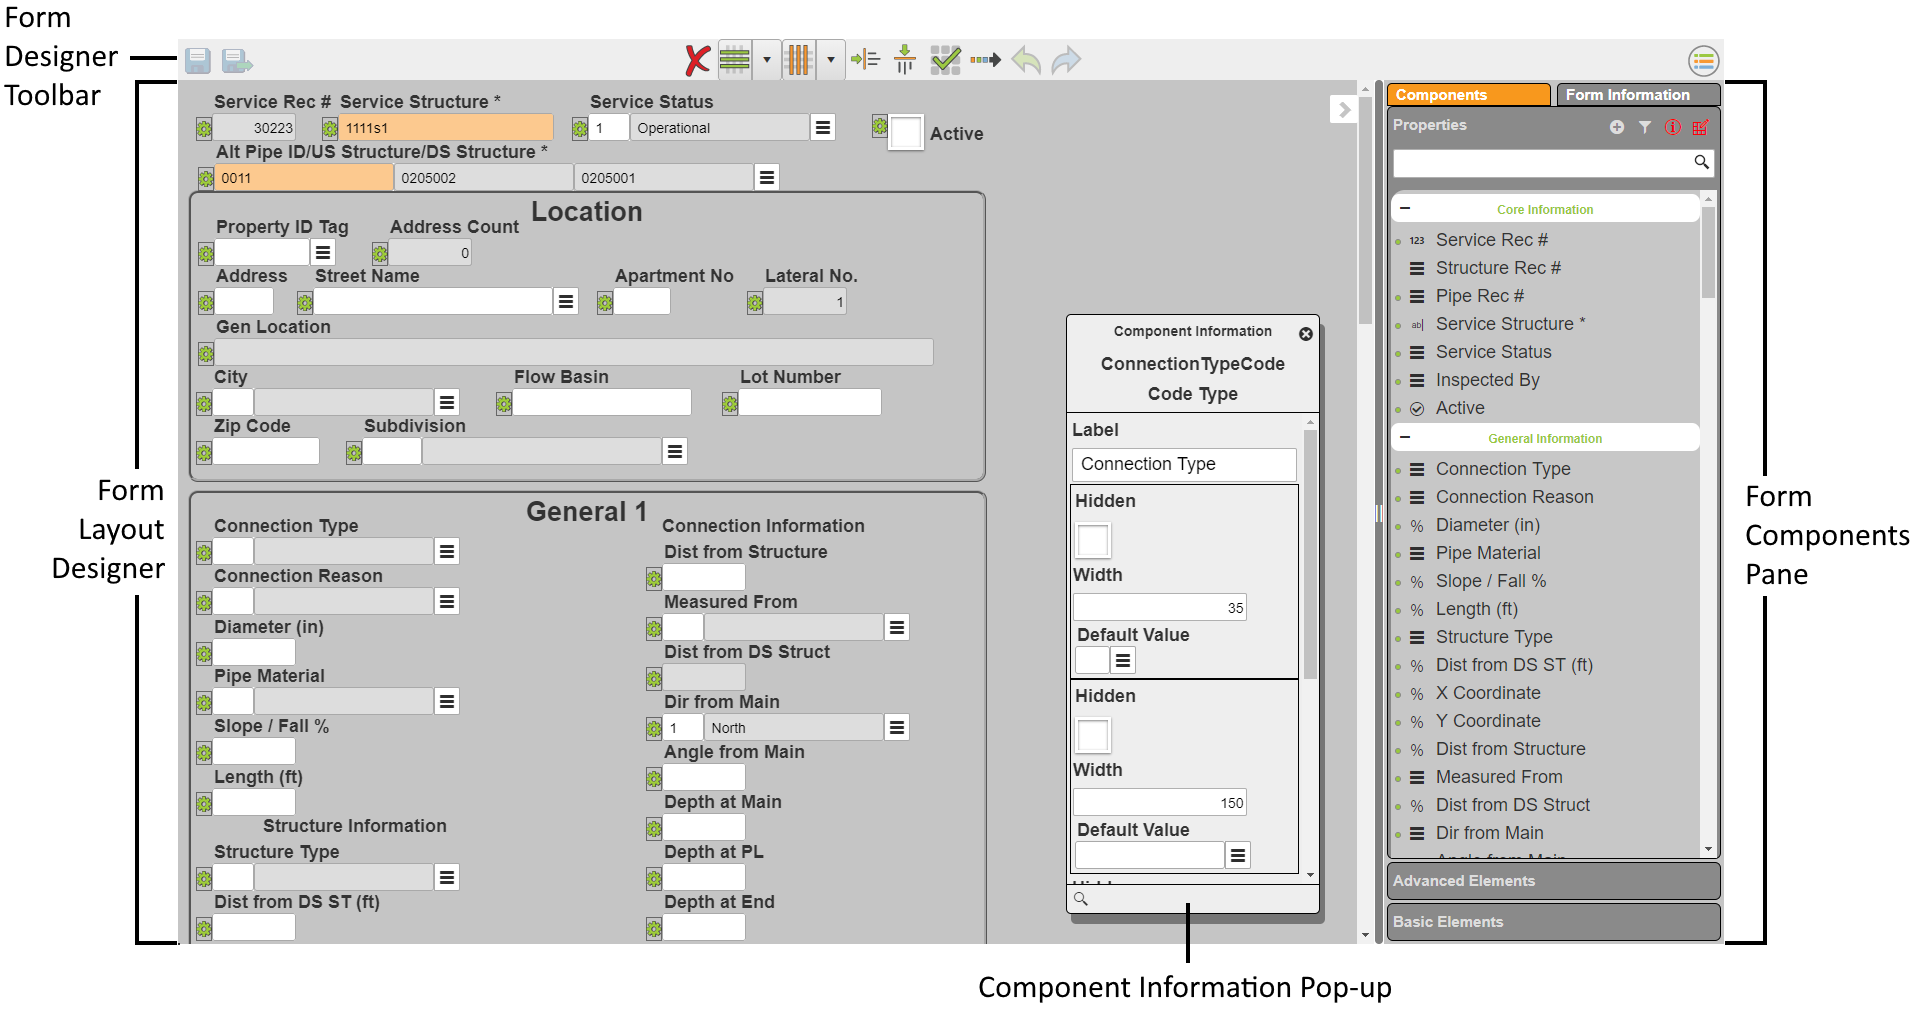Click magnifier icon at popup bottom
Viewport: 1914px width, 1009px height.
pos(1081,898)
